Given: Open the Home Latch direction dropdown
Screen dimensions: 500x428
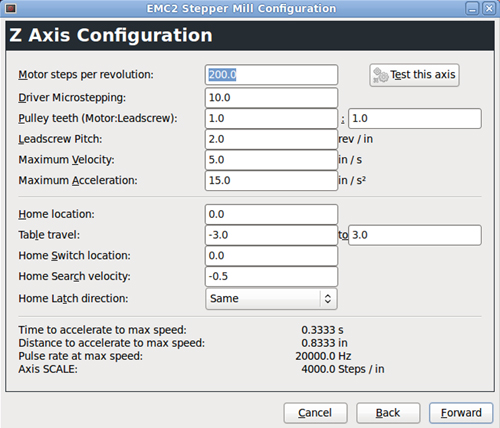Looking at the screenshot, I should point(271,299).
